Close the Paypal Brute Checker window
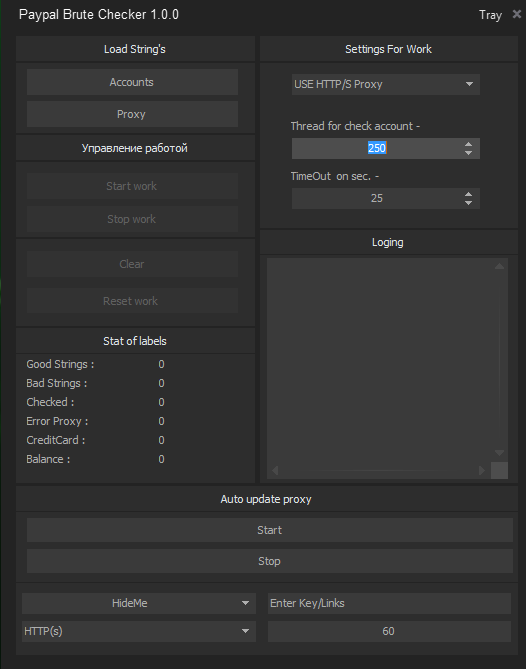The image size is (526, 669). pyautogui.click(x=517, y=14)
